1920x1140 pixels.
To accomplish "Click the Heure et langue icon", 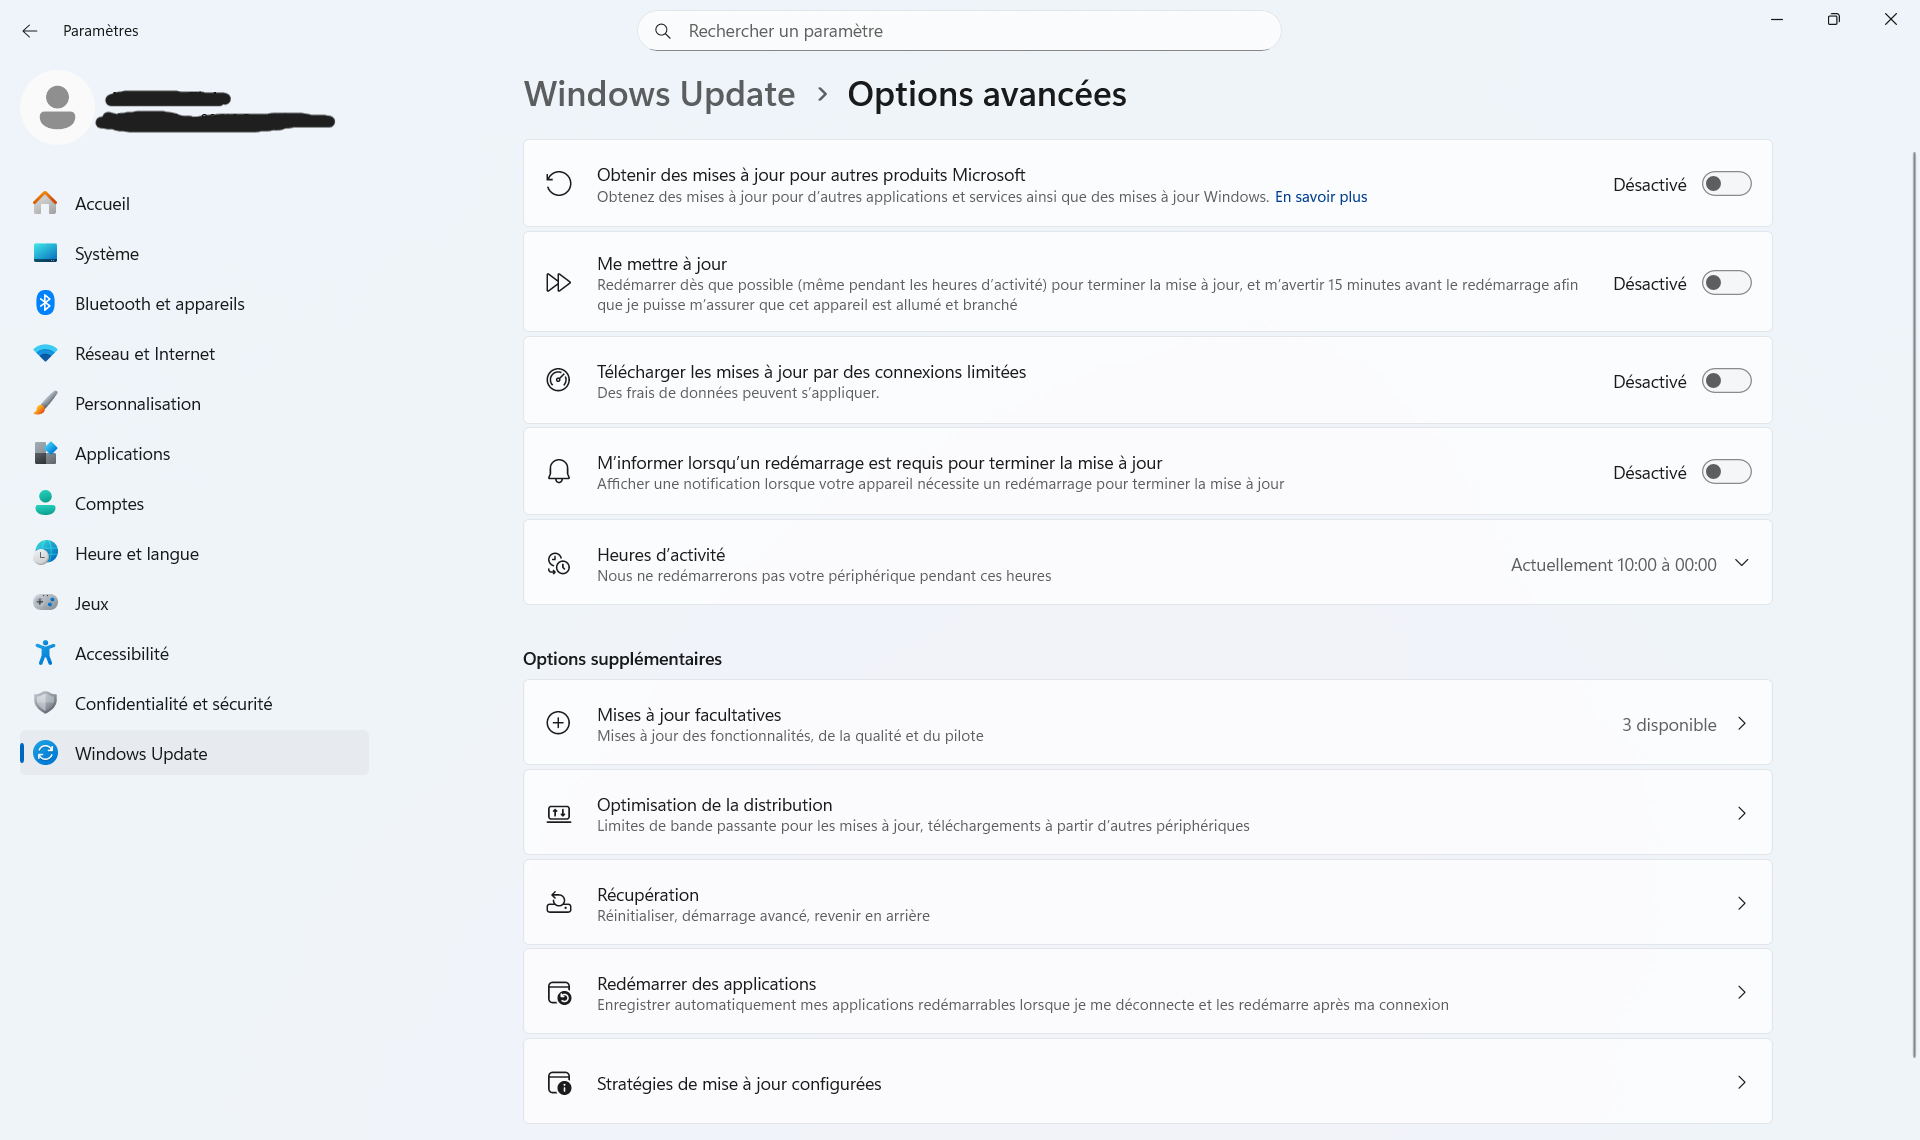I will click(x=46, y=553).
